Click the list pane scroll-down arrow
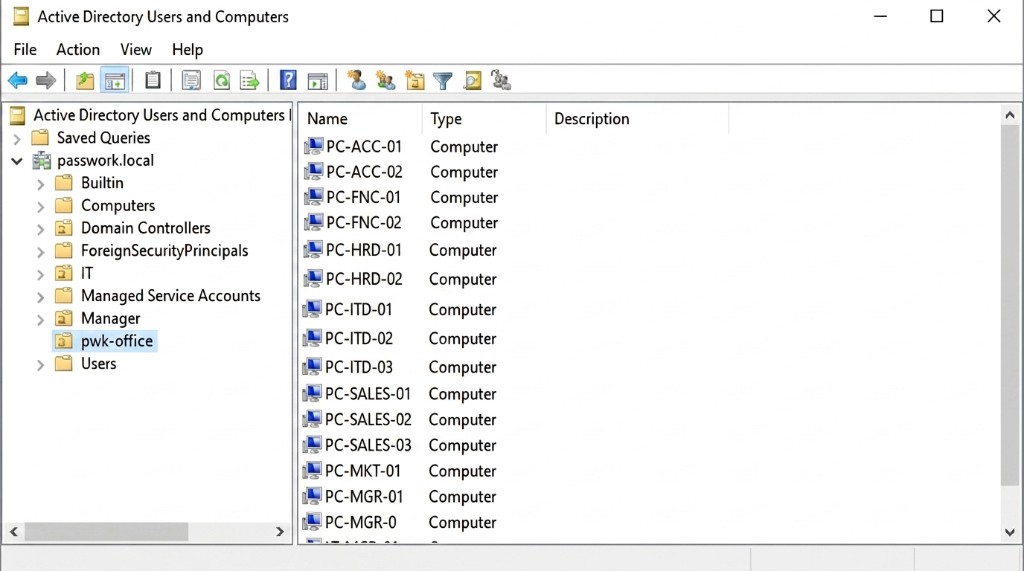 pos(1010,532)
